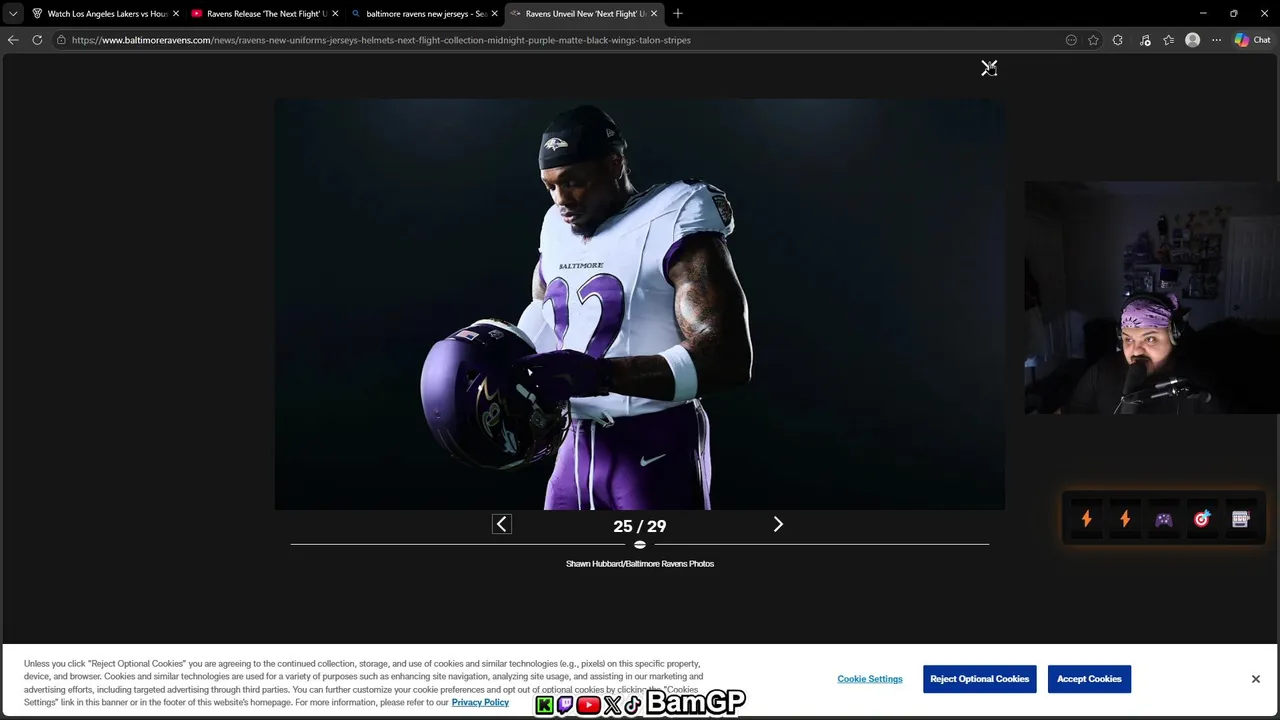Image resolution: width=1280 pixels, height=720 pixels.
Task: Close the Ravens Release YouTube tab
Action: 335,14
